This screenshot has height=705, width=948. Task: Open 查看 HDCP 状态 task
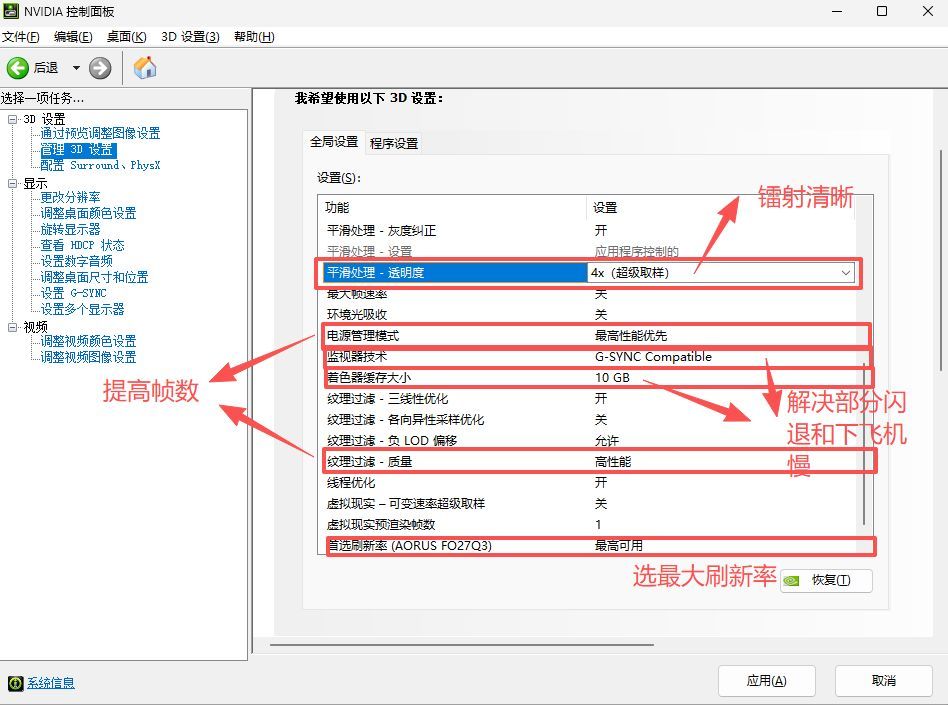pos(82,245)
